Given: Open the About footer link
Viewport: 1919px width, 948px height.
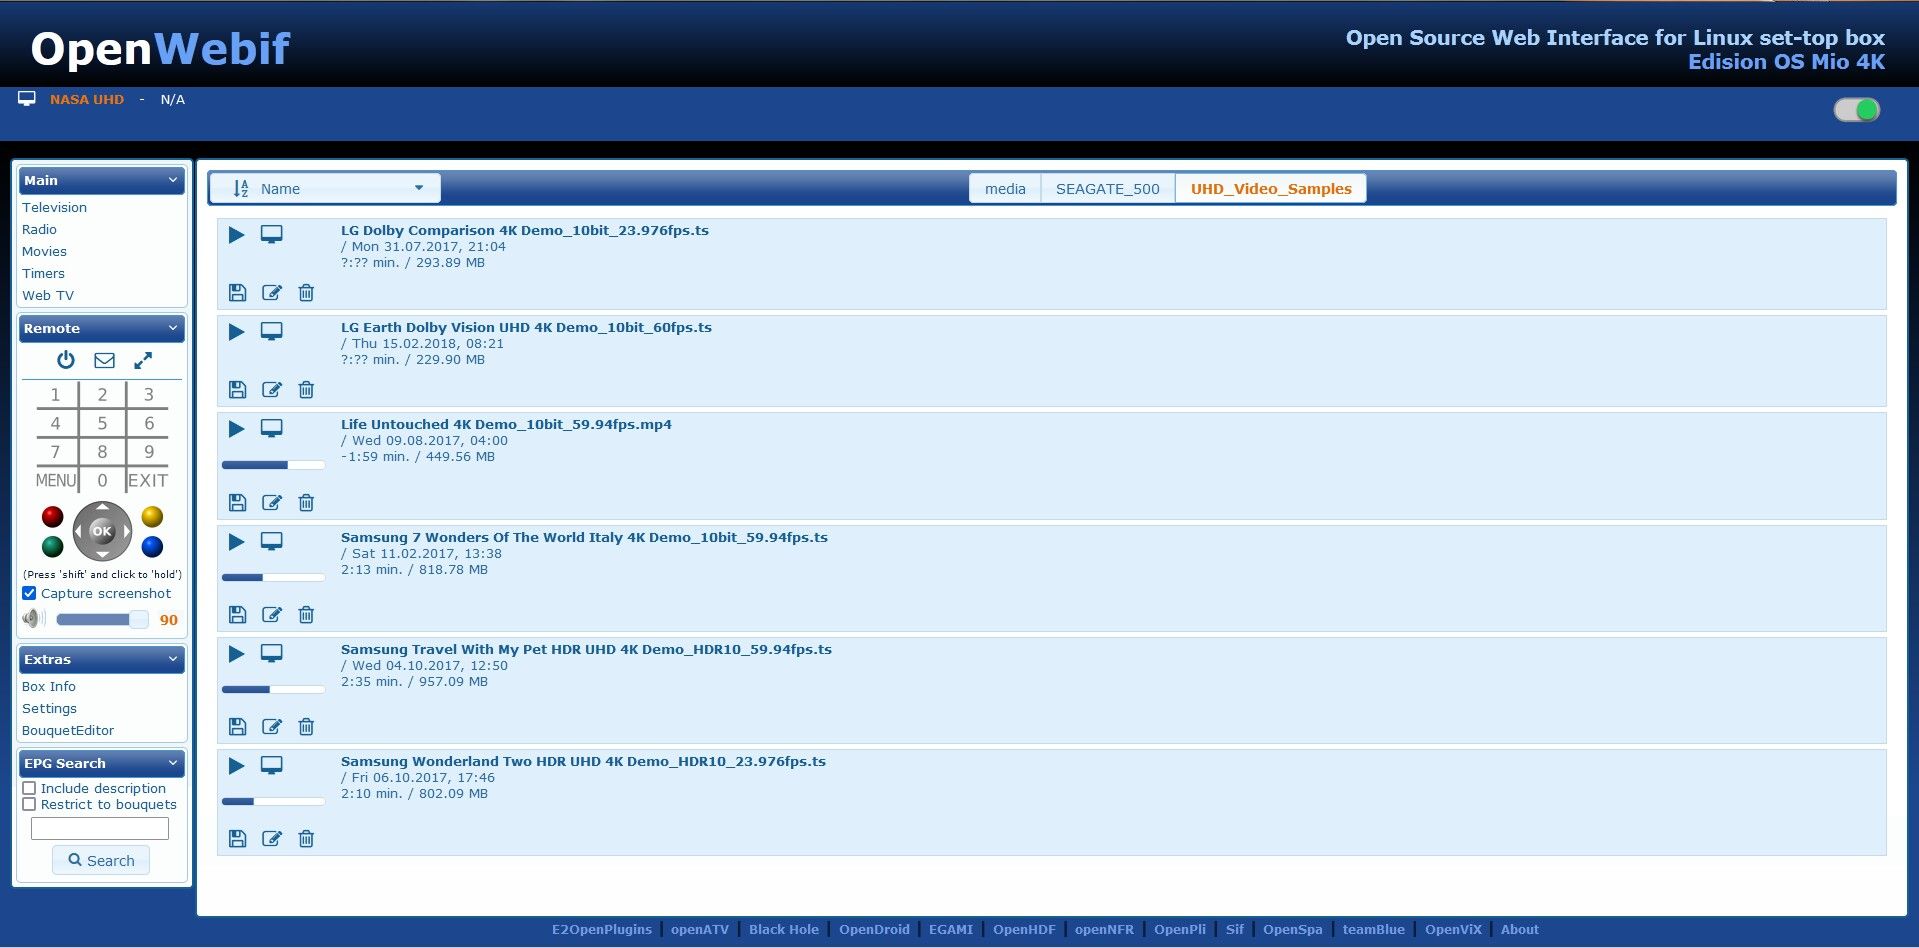Looking at the screenshot, I should click(1519, 929).
